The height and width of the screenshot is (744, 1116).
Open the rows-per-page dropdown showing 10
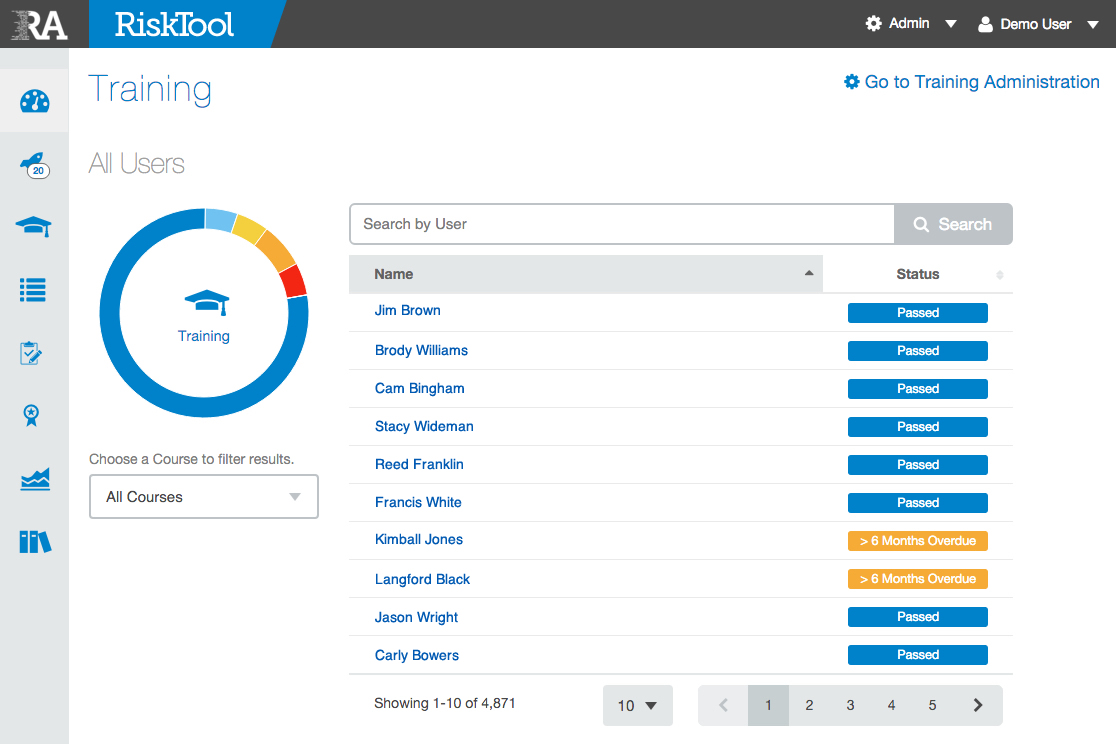tap(637, 705)
